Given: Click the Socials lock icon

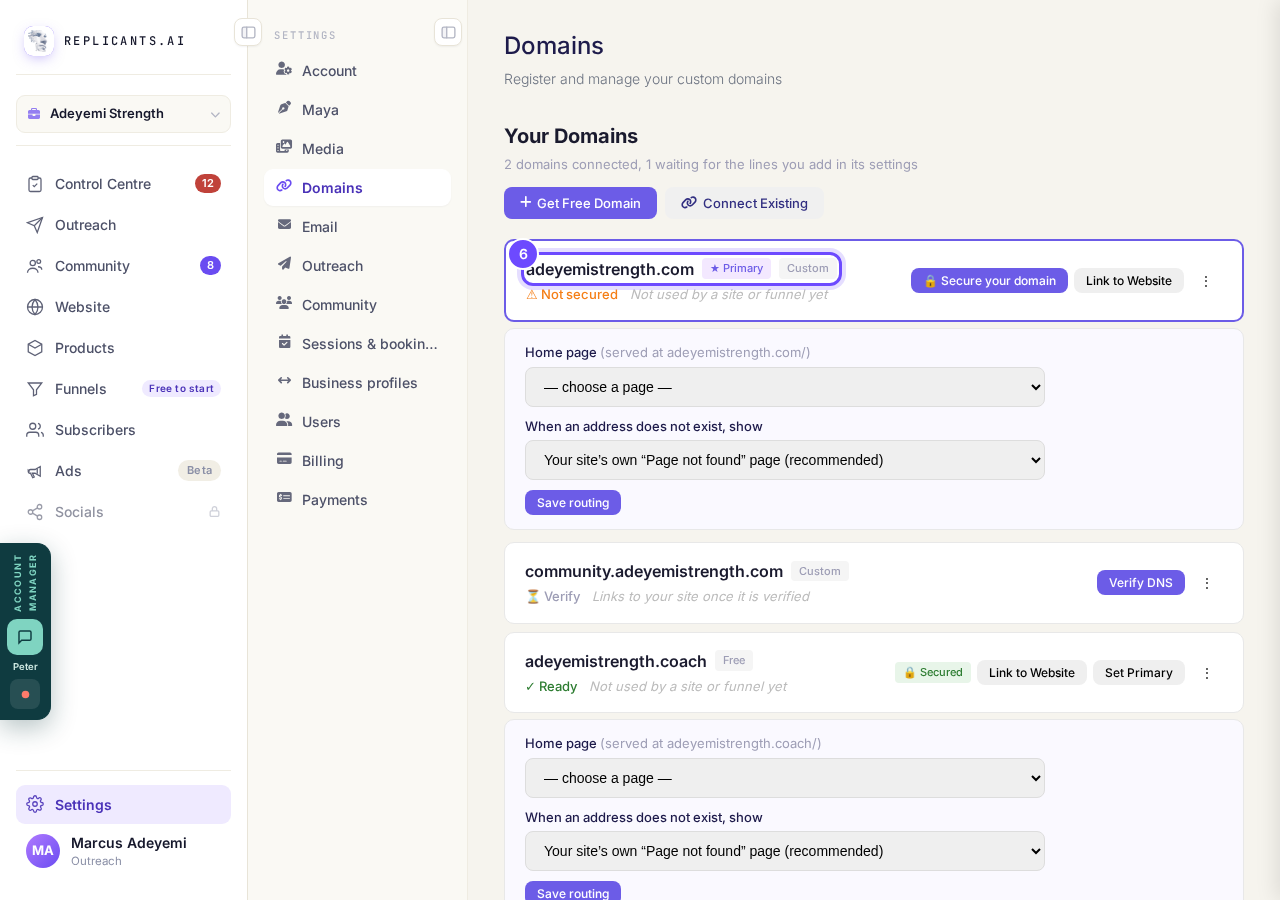Looking at the screenshot, I should [x=214, y=512].
